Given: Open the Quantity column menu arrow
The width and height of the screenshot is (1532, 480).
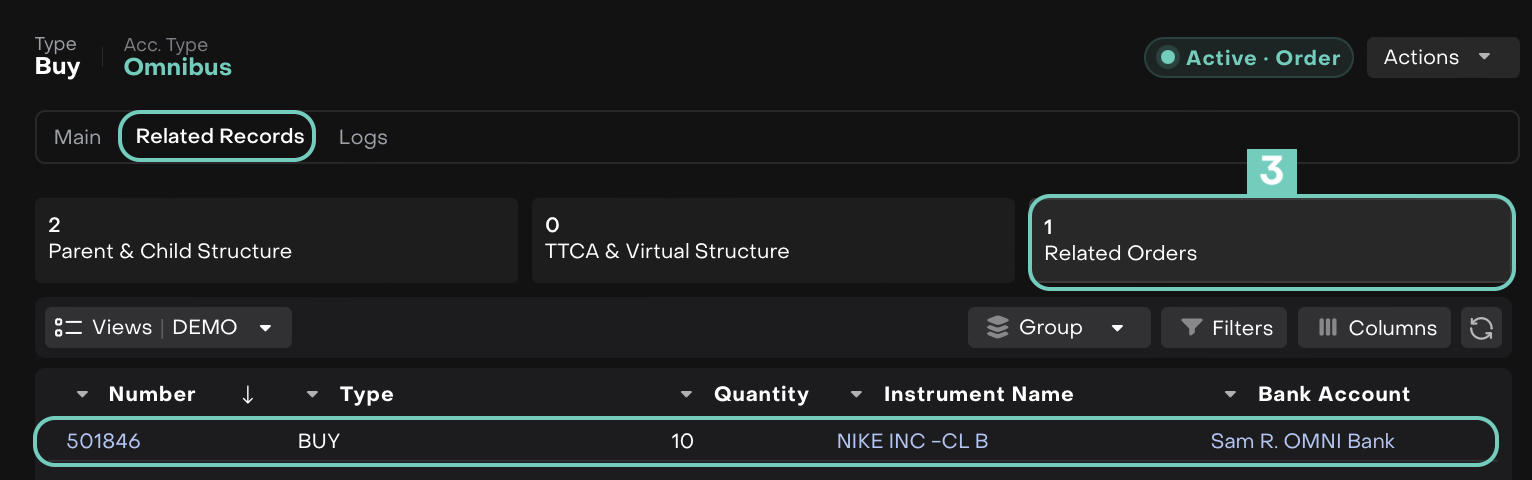Looking at the screenshot, I should [686, 395].
